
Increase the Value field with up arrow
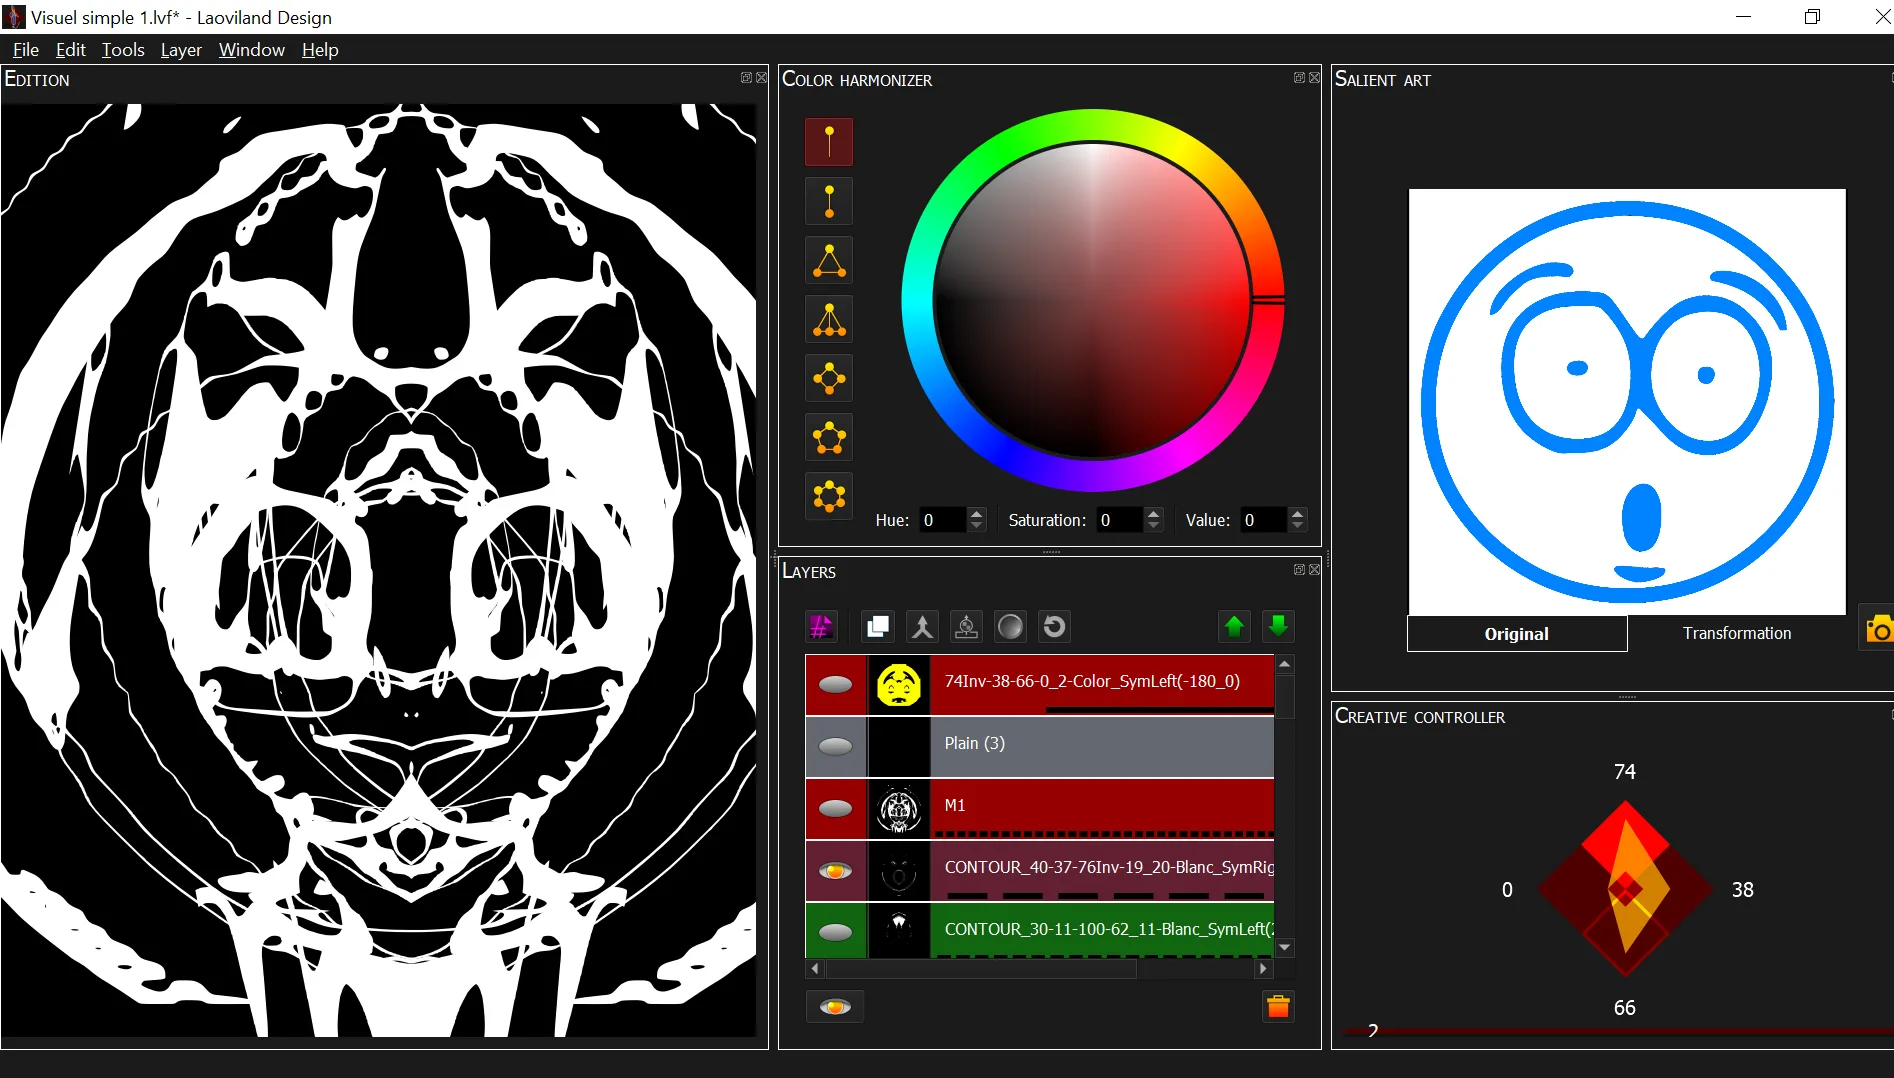[1297, 514]
